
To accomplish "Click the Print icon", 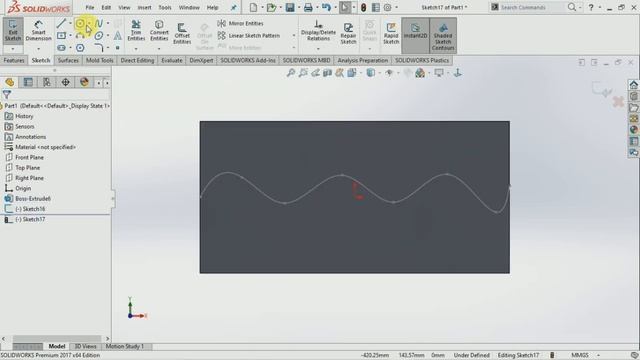I will pos(308,7).
